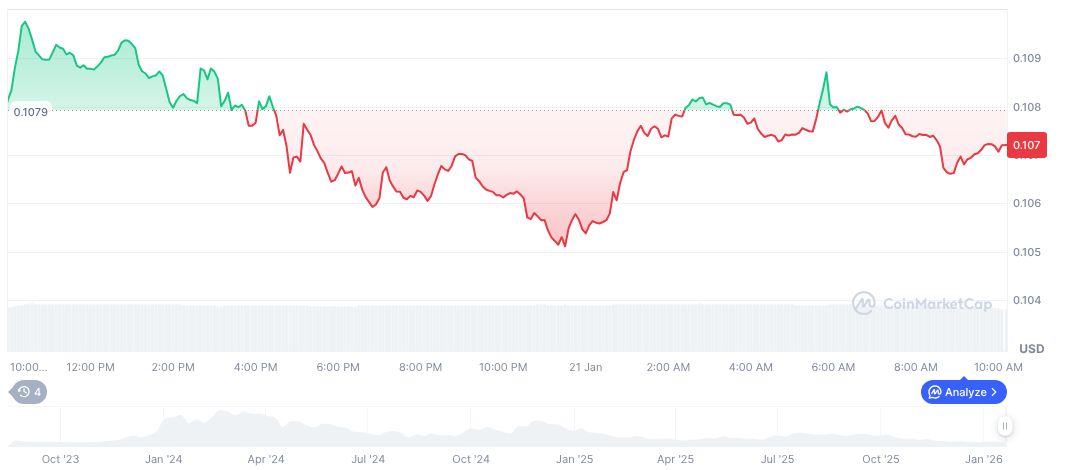Select Jul '24 in range navigator
Screen dimensions: 1072x470
coord(368,459)
